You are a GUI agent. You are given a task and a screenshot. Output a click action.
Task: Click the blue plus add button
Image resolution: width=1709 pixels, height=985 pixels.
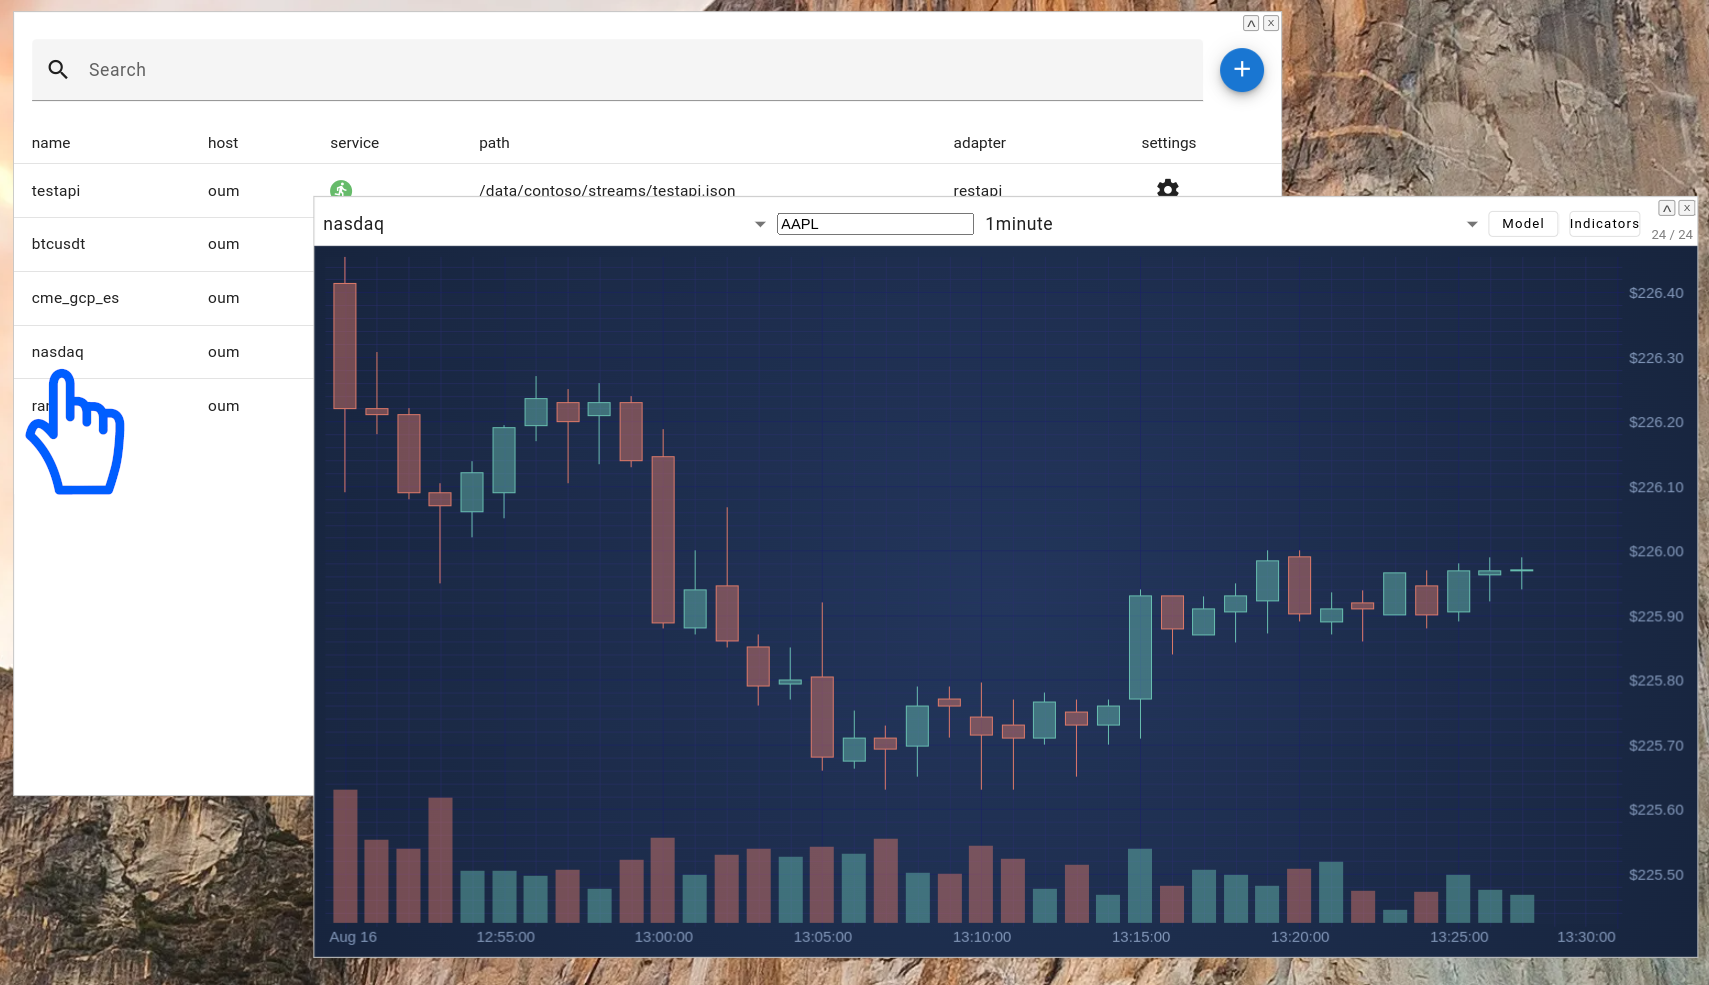1241,70
